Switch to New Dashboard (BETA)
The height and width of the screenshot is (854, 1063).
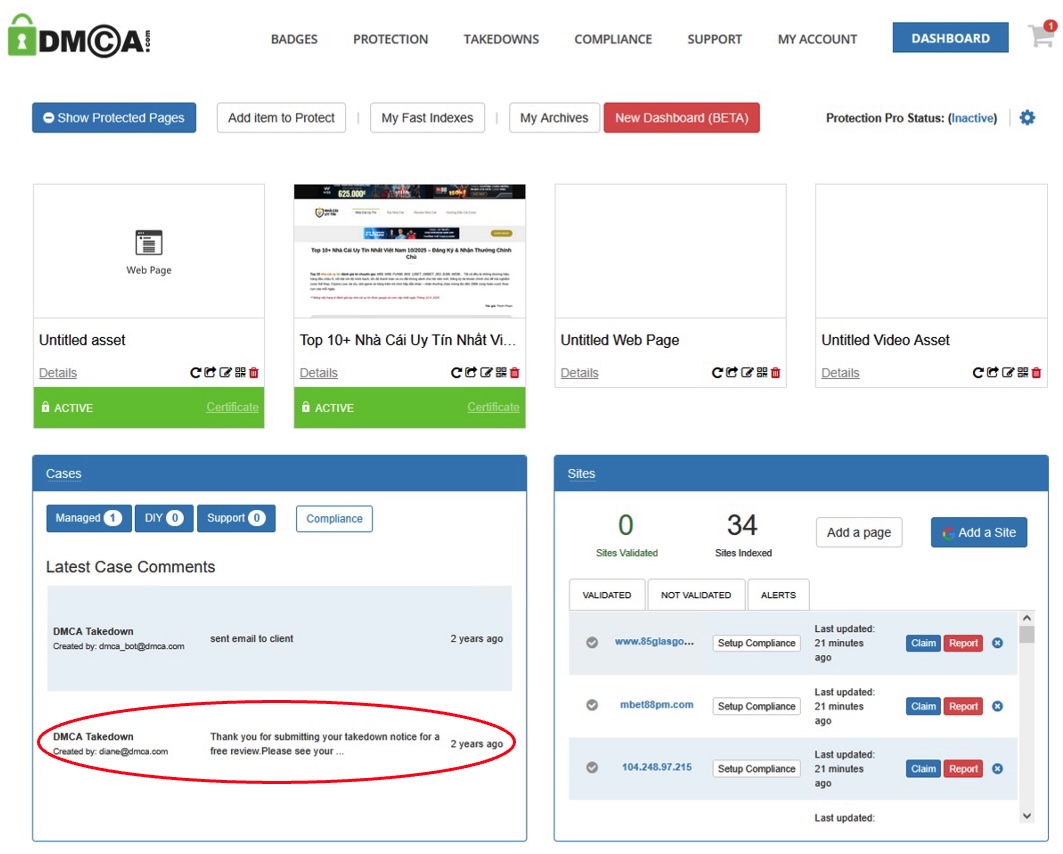[x=681, y=118]
